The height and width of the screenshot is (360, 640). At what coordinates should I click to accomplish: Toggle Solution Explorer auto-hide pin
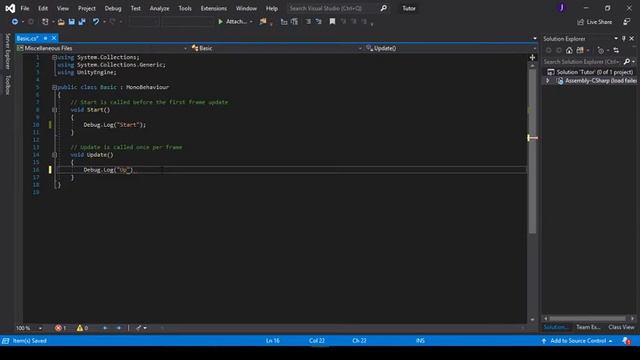(624, 38)
